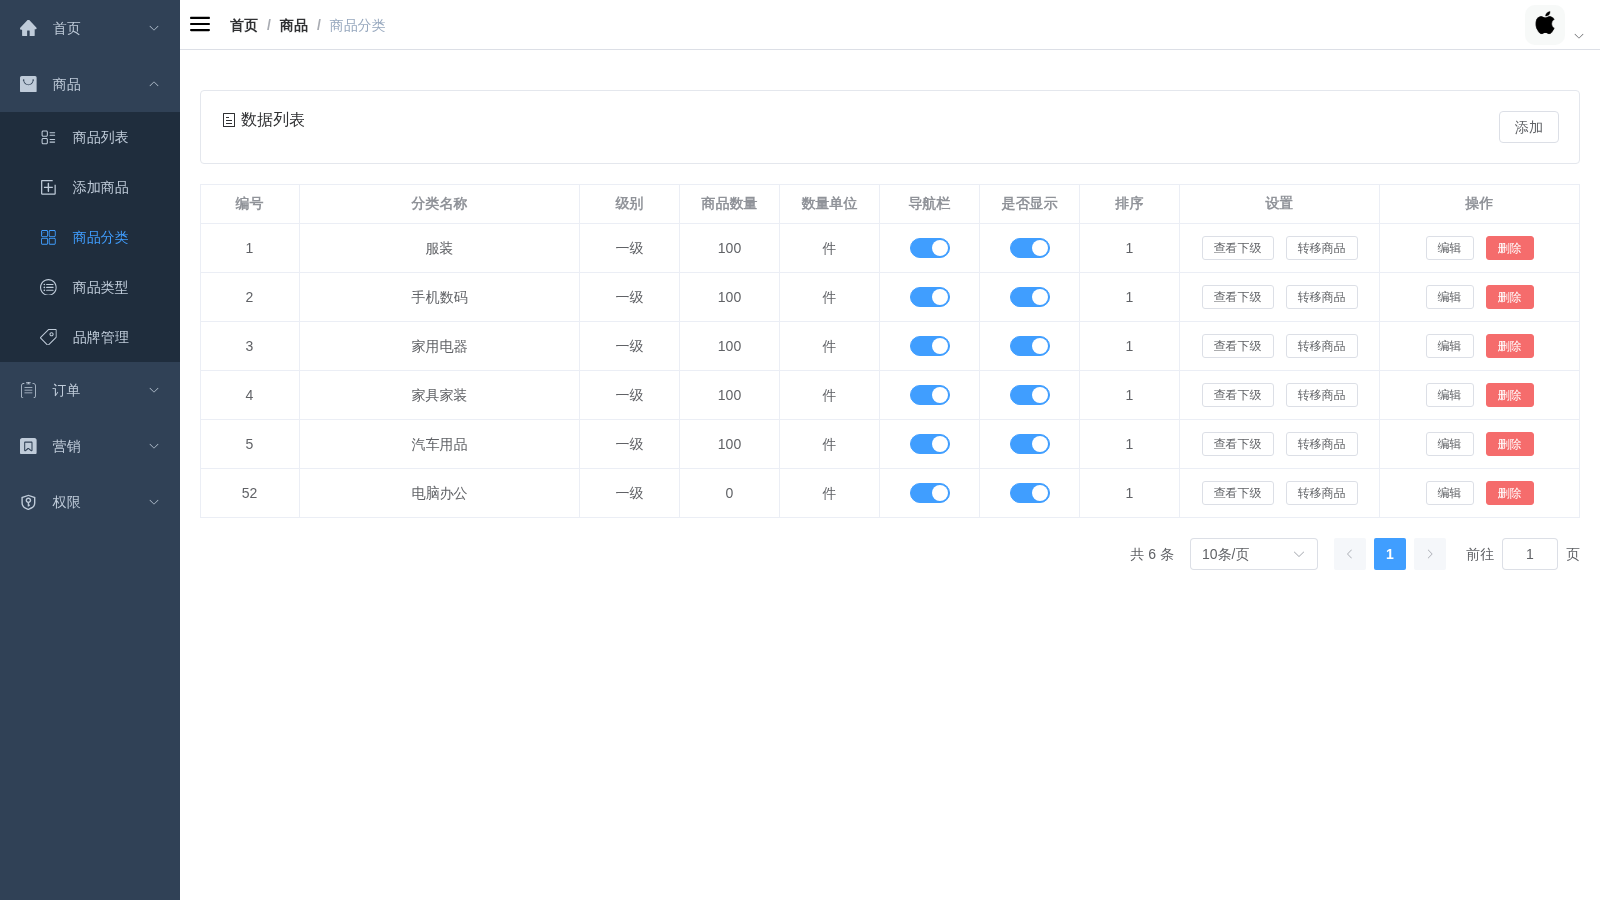The image size is (1600, 900).
Task: Open 品牌管理 menu item
Action: click(90, 337)
